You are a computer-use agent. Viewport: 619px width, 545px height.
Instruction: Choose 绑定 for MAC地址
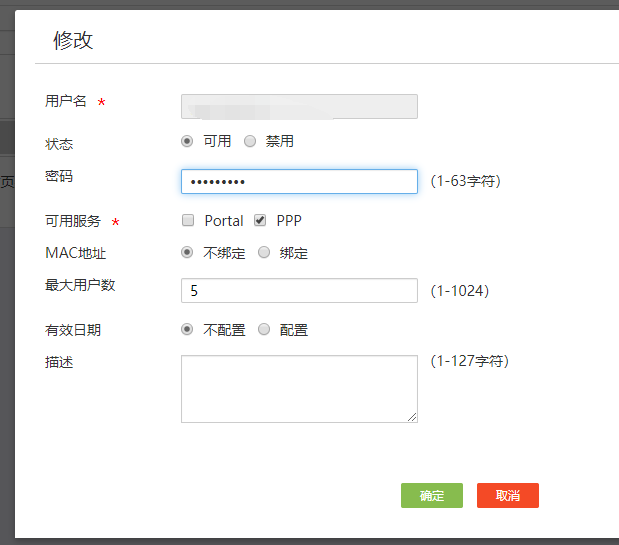pos(264,253)
